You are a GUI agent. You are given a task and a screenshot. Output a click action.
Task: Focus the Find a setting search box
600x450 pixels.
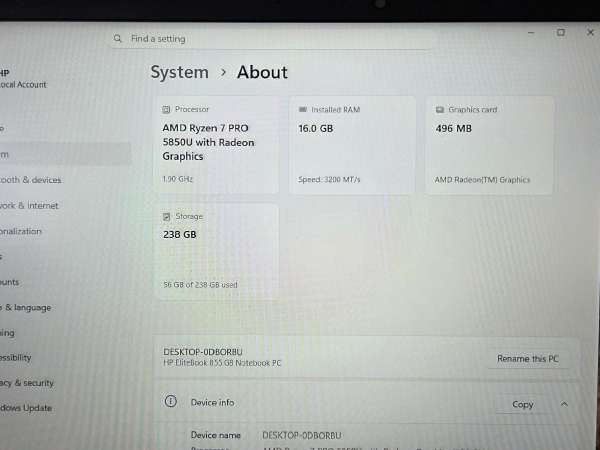tap(270, 39)
